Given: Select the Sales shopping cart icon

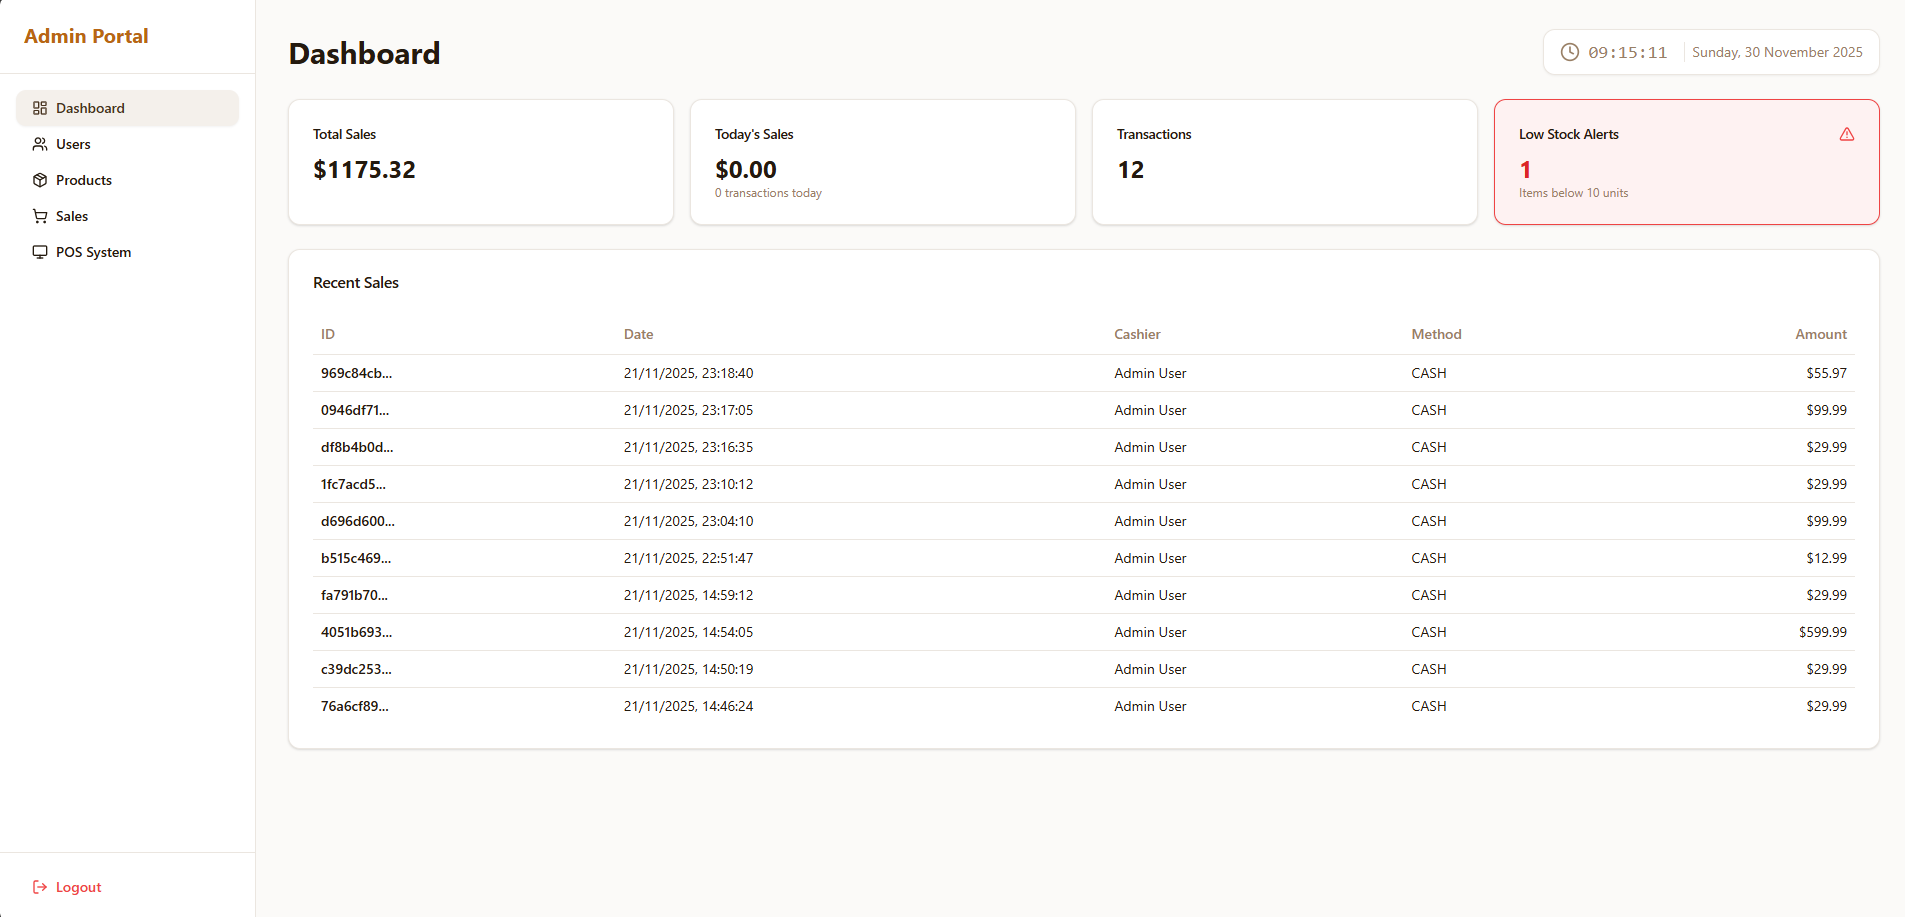Looking at the screenshot, I should (x=41, y=215).
